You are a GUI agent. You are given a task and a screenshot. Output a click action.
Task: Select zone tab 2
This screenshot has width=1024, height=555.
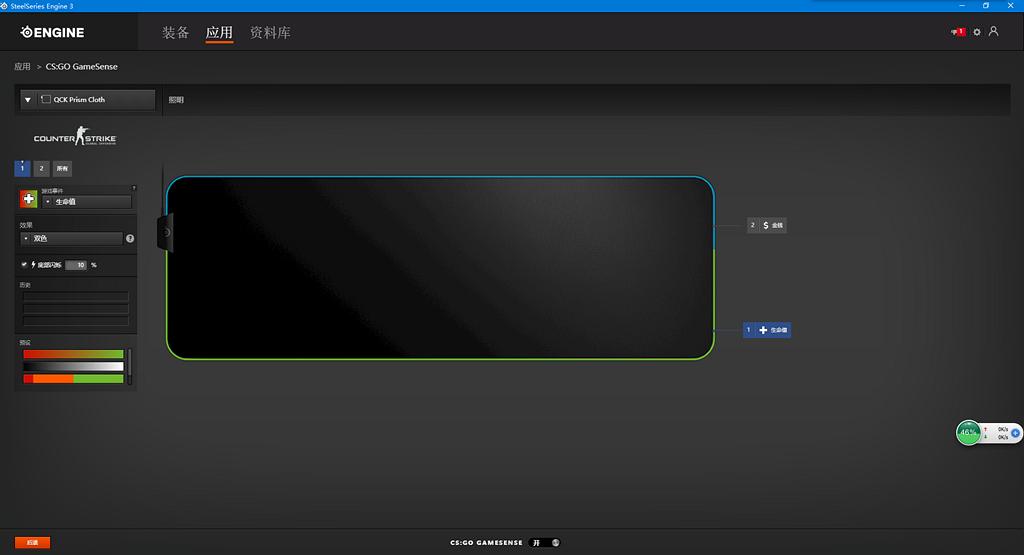point(41,168)
